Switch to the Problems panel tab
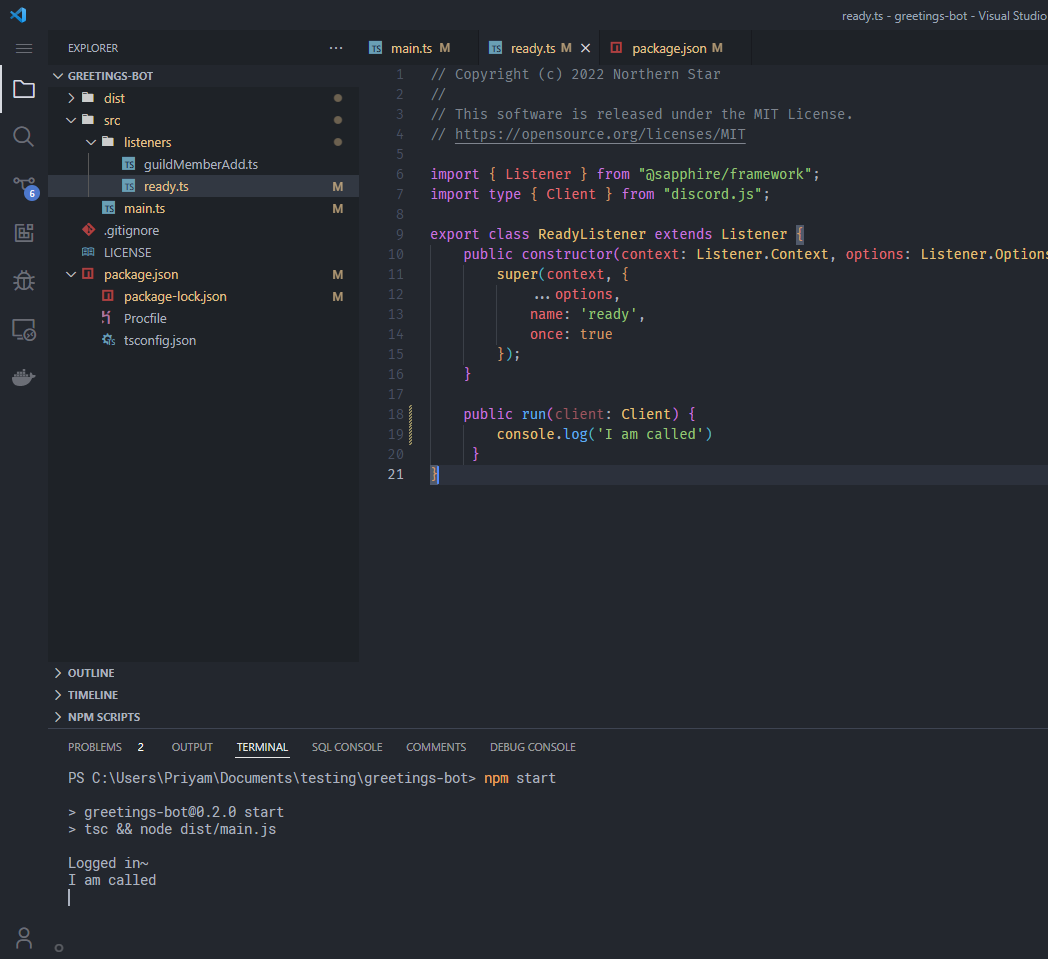1048x959 pixels. [x=95, y=747]
